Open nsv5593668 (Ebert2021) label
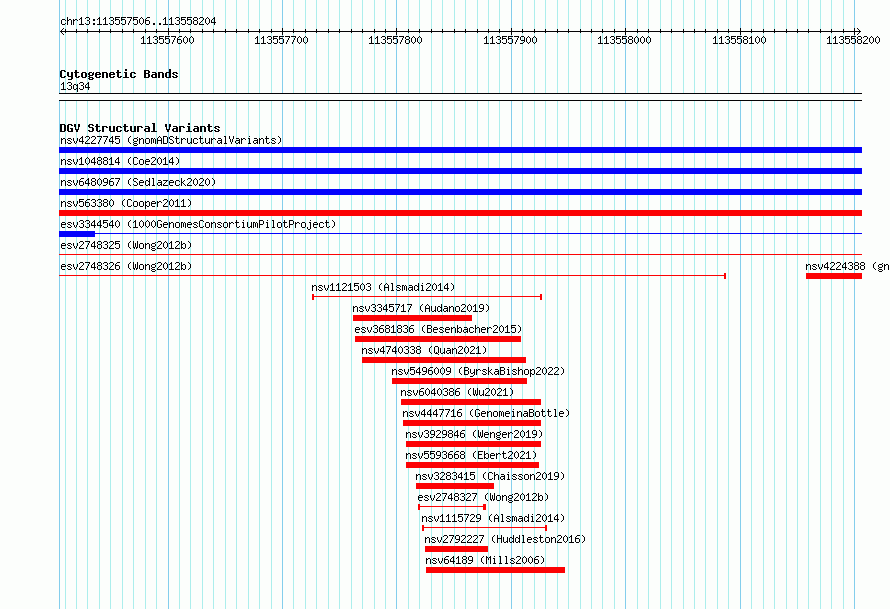Image resolution: width=890 pixels, height=609 pixels. click(471, 455)
